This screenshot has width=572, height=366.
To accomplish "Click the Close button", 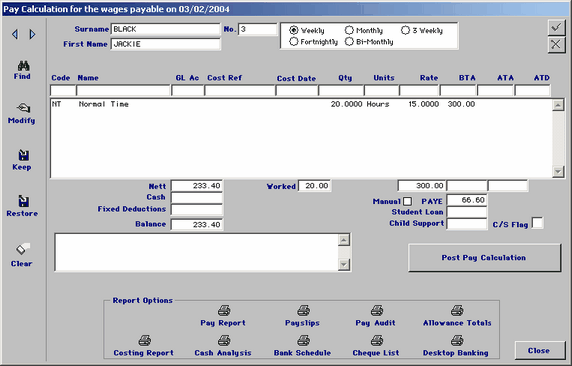I will point(539,350).
